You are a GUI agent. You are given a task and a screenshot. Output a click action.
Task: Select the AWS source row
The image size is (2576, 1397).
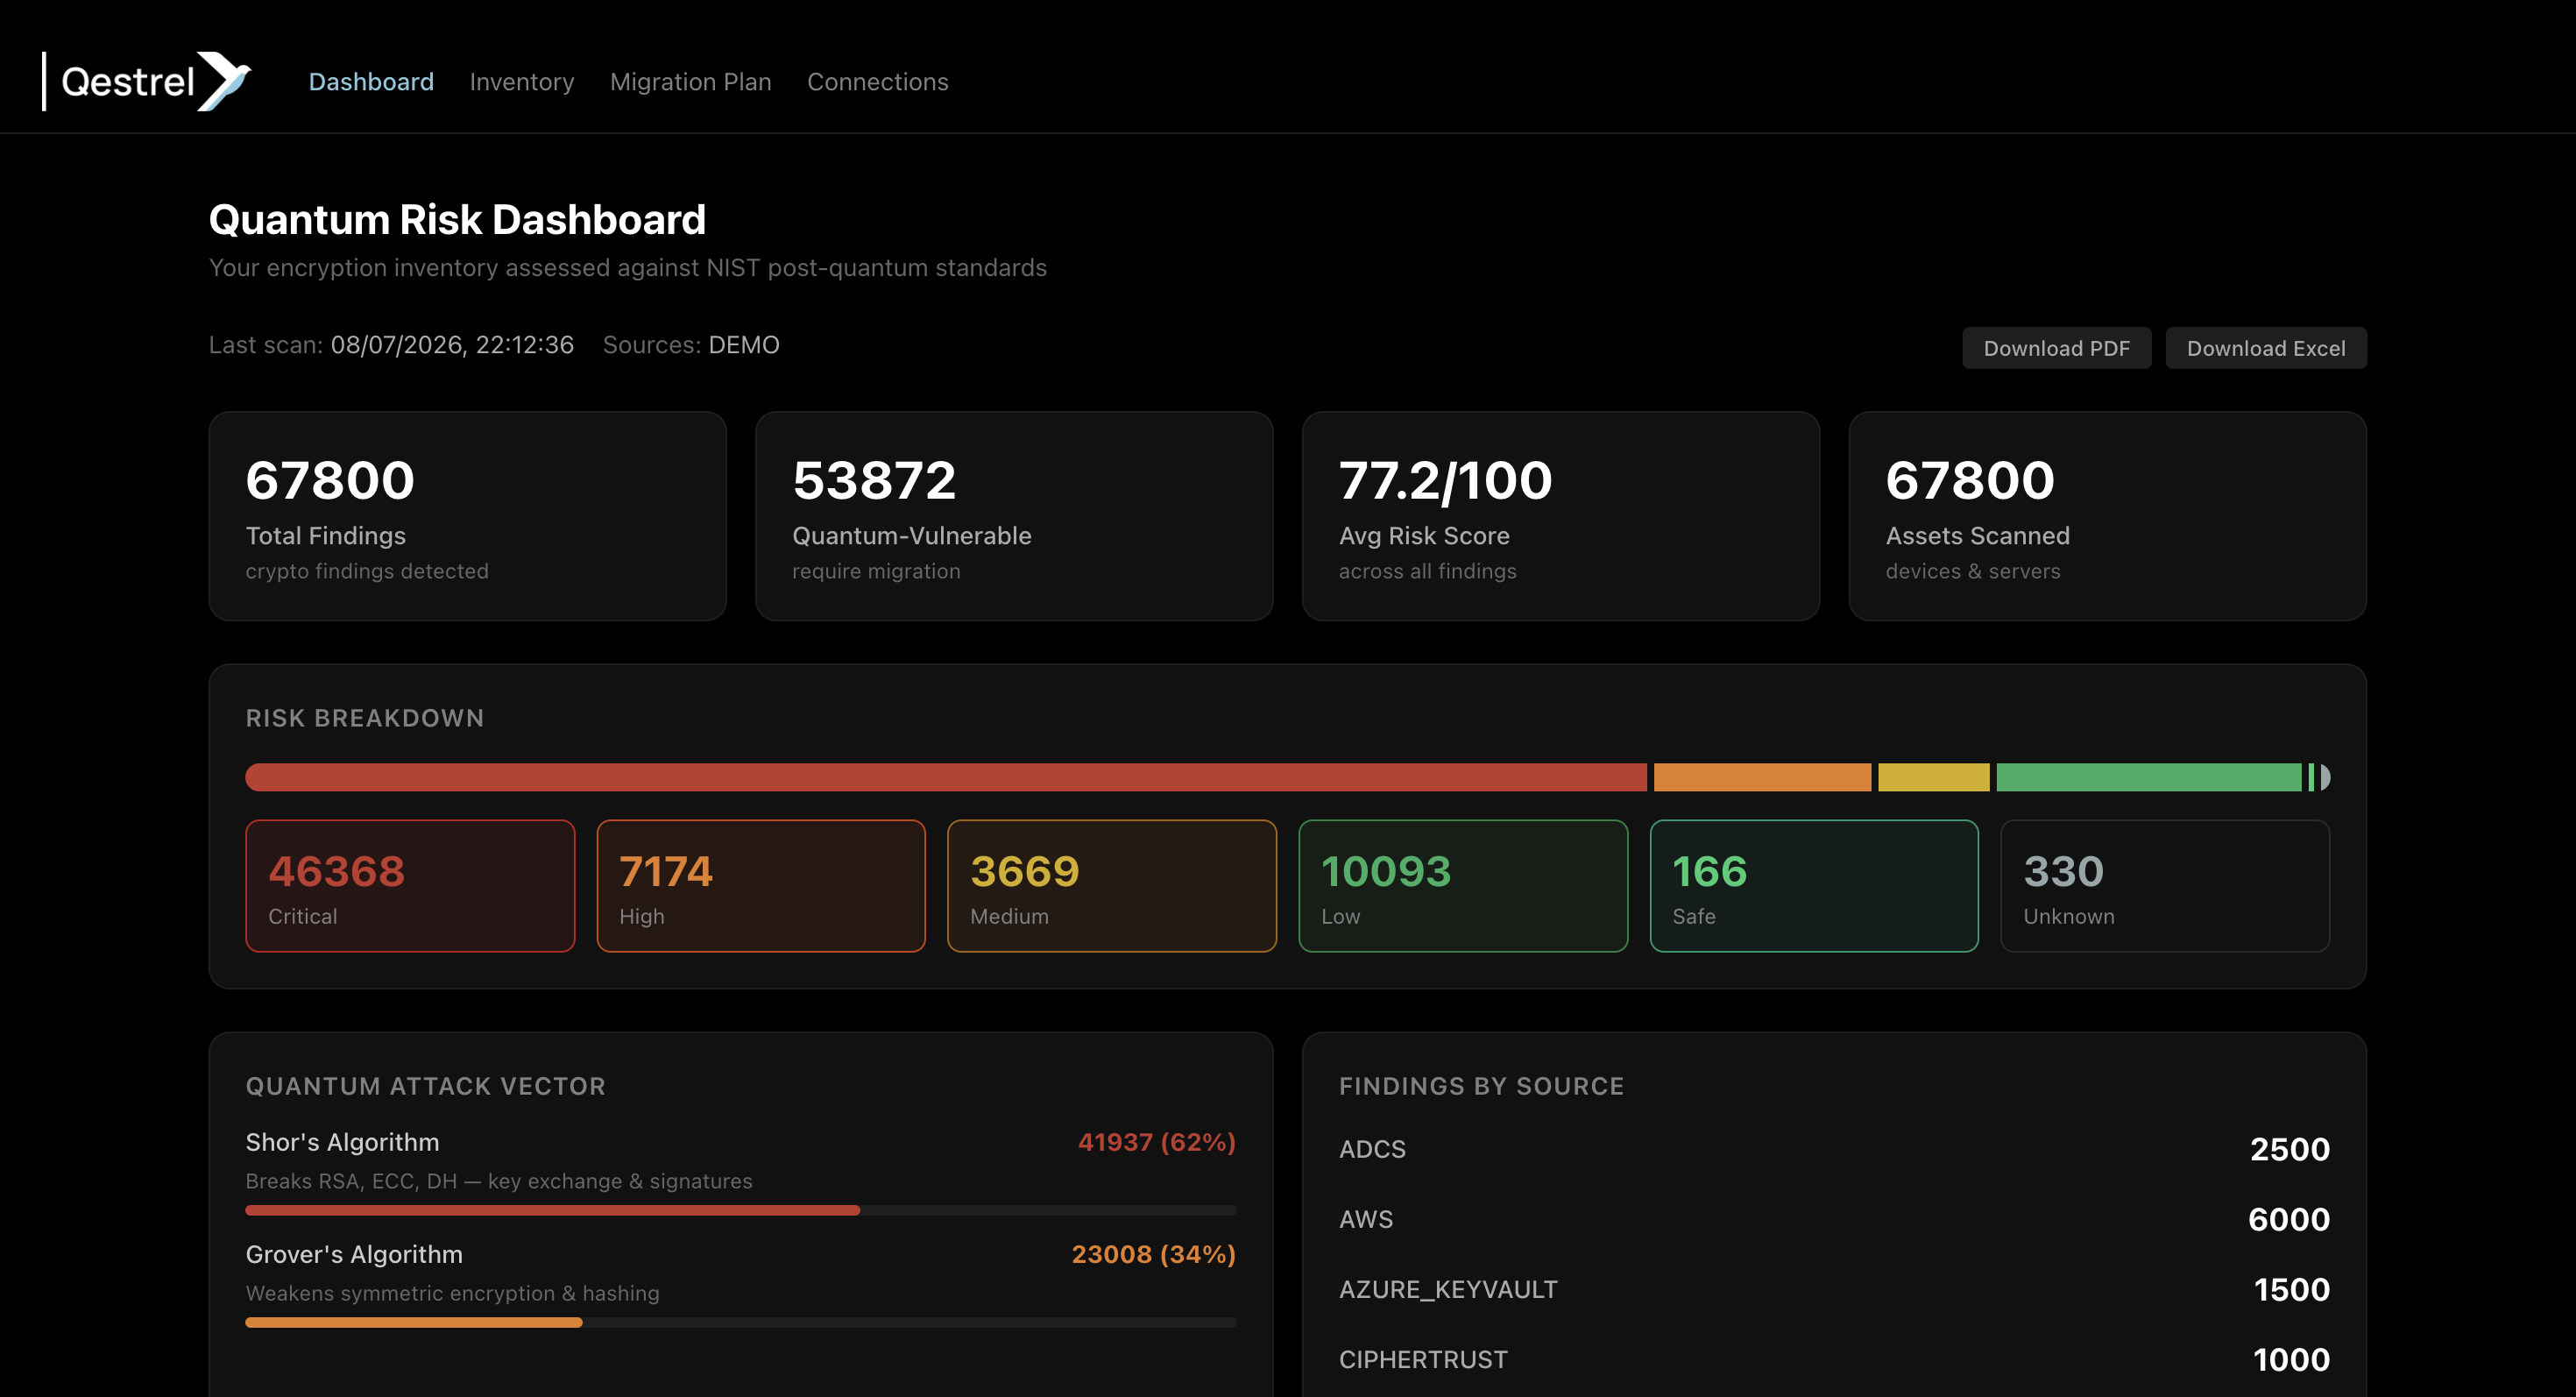pyautogui.click(x=1834, y=1219)
